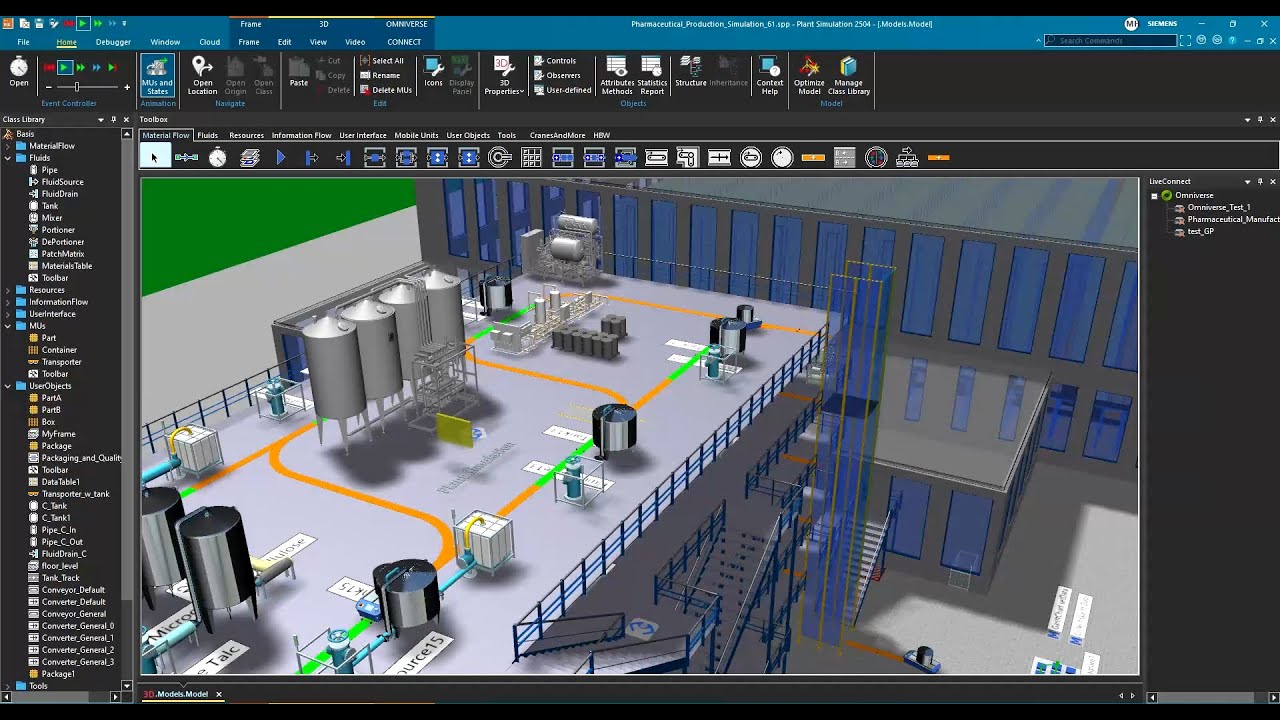Select Omniverse_Test_1 in LiveConnect panel
1280x720 pixels.
[x=1218, y=207]
